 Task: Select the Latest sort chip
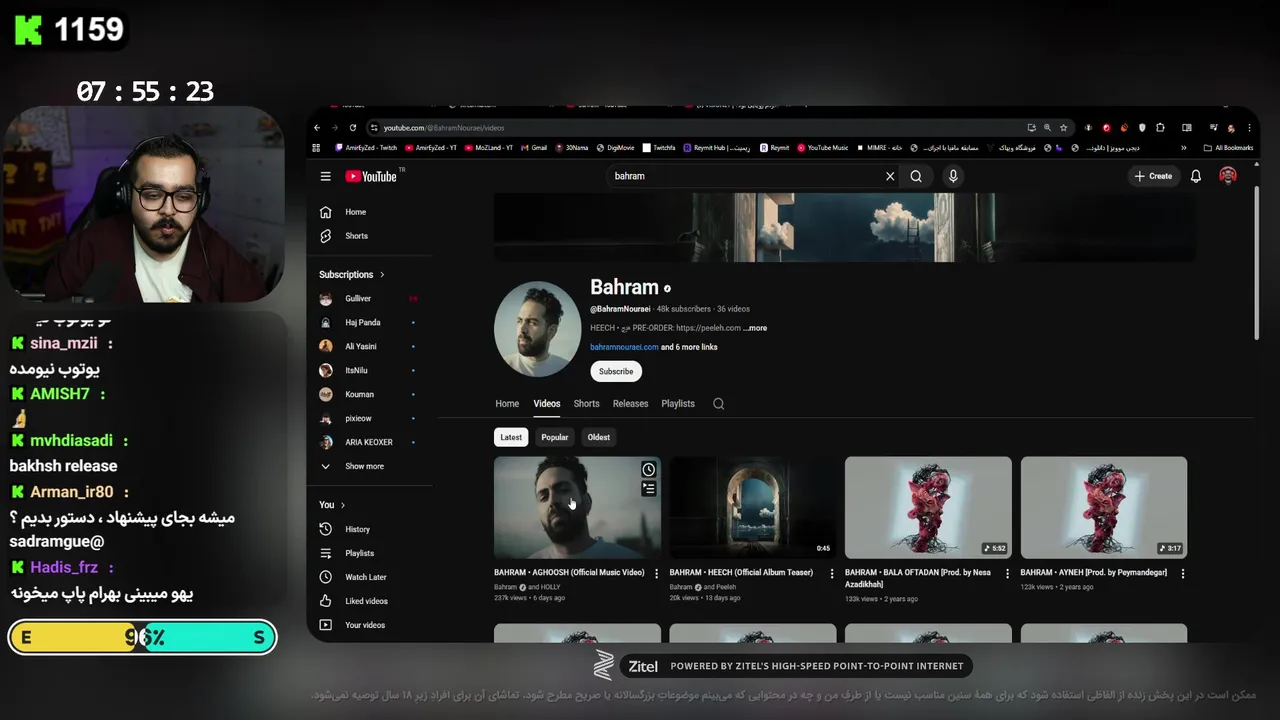(511, 437)
